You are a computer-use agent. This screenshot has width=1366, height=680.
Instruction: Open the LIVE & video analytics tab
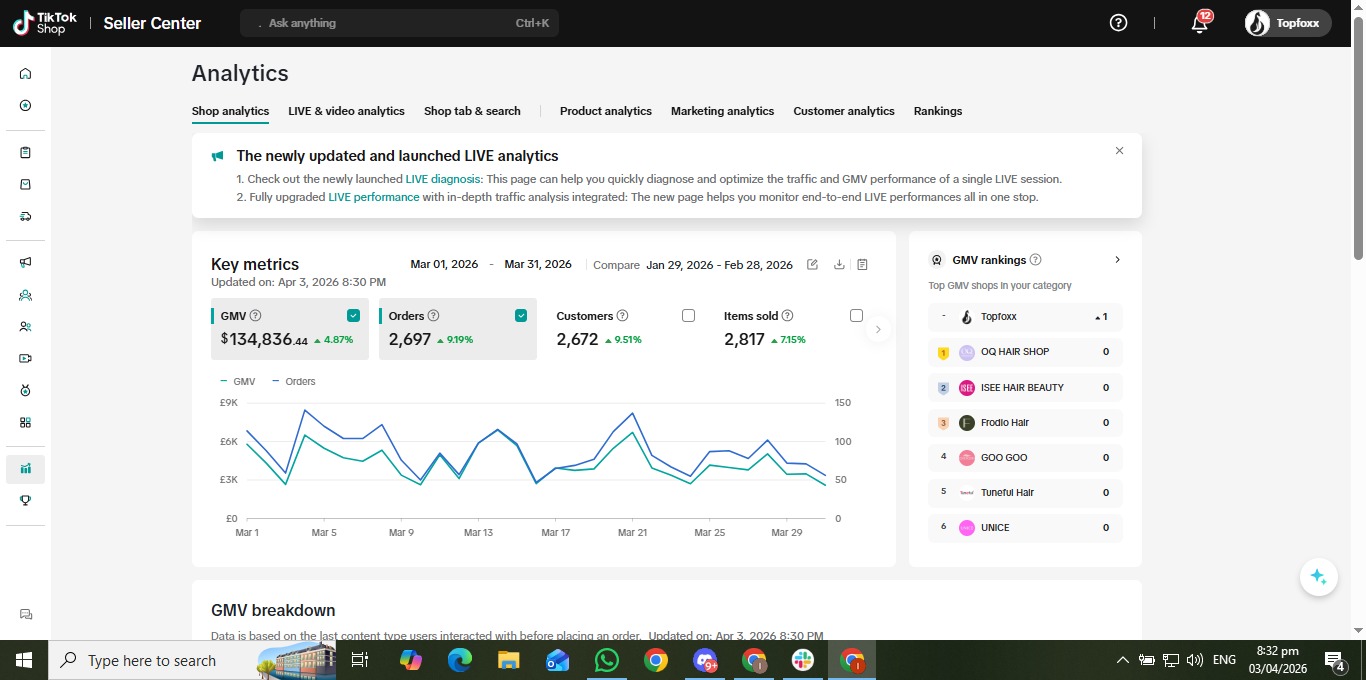[346, 111]
